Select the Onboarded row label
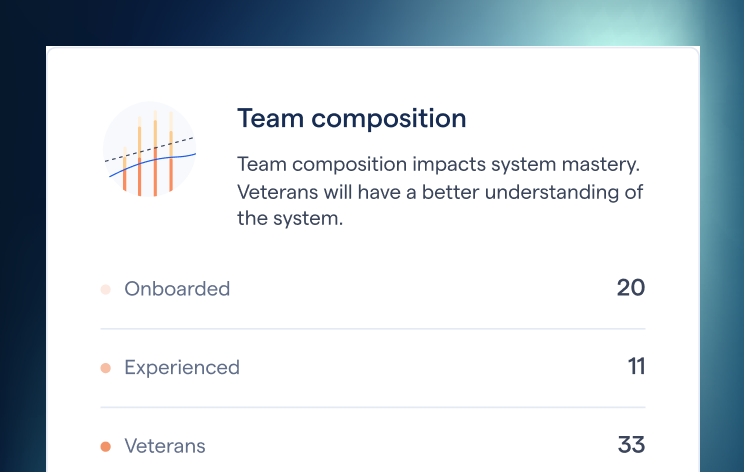 coord(177,289)
